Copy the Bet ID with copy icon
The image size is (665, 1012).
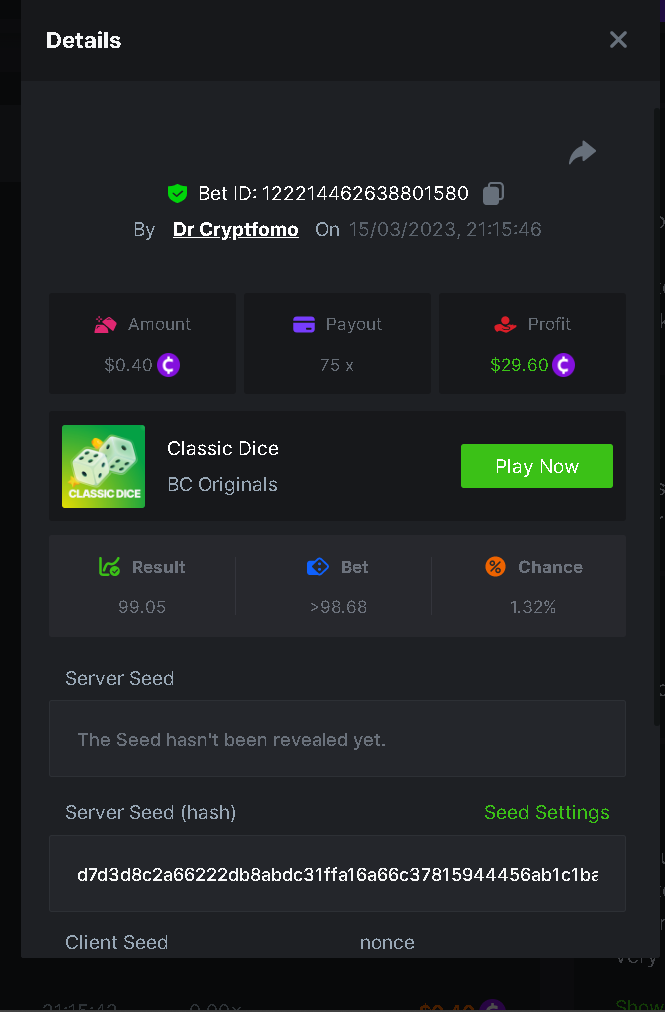[x=493, y=193]
